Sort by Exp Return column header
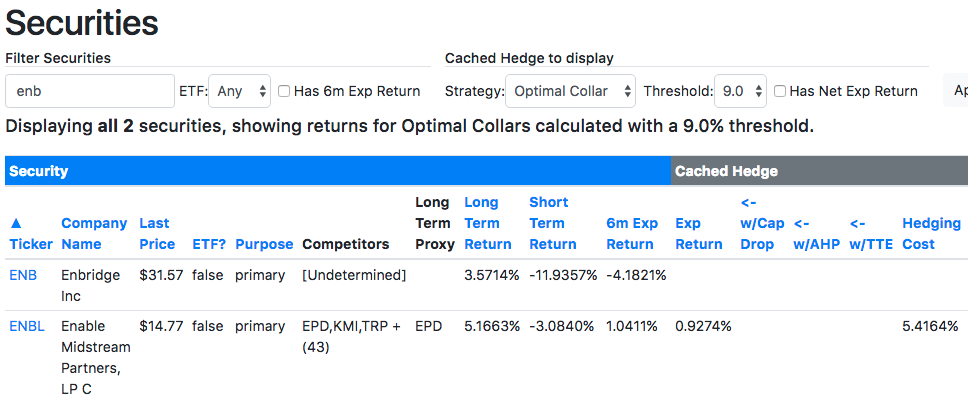The height and width of the screenshot is (412, 968). (699, 233)
